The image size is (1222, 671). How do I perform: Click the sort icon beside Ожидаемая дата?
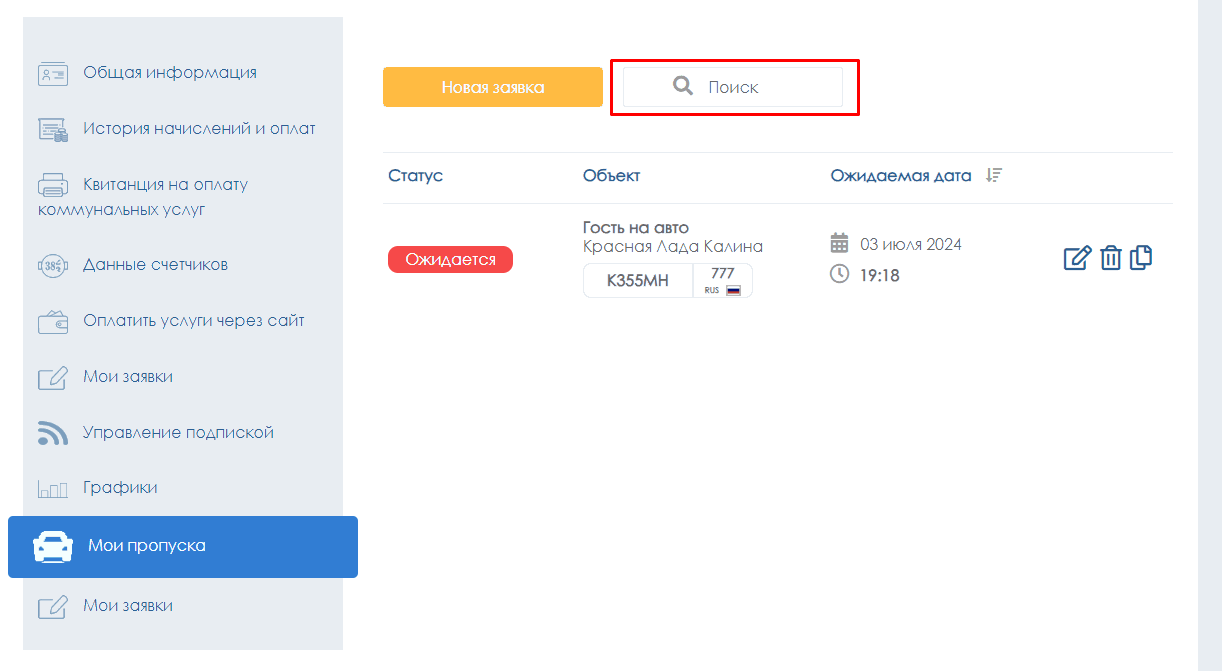click(x=993, y=175)
